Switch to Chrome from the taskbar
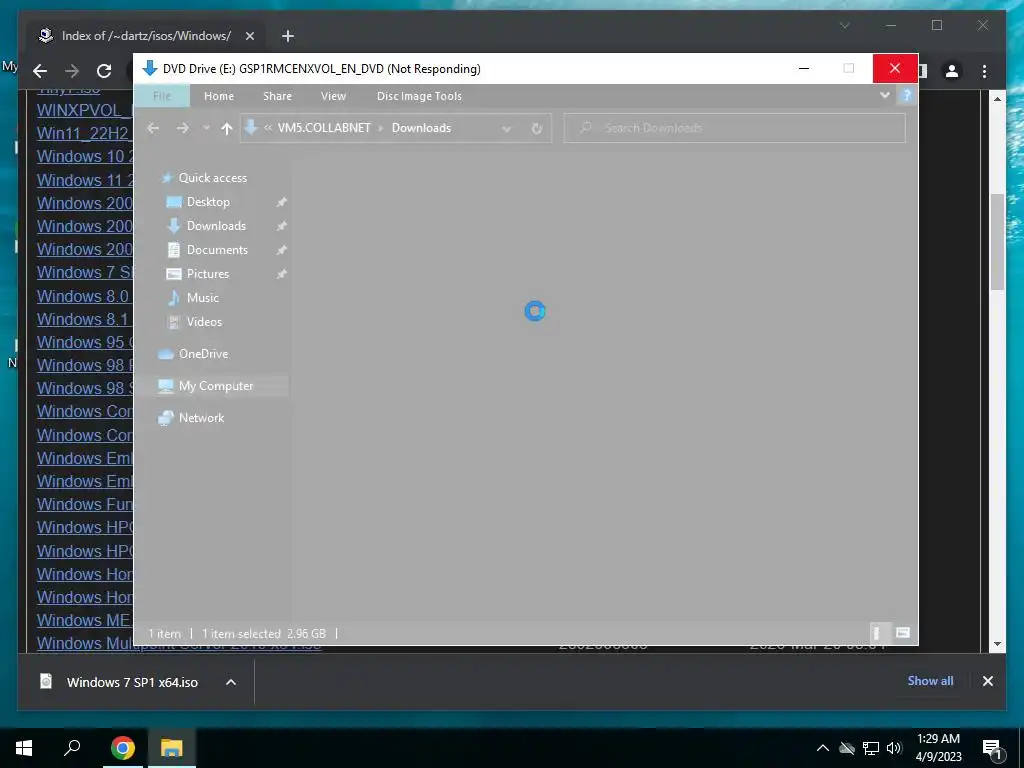Viewport: 1024px width, 768px height. (123, 748)
